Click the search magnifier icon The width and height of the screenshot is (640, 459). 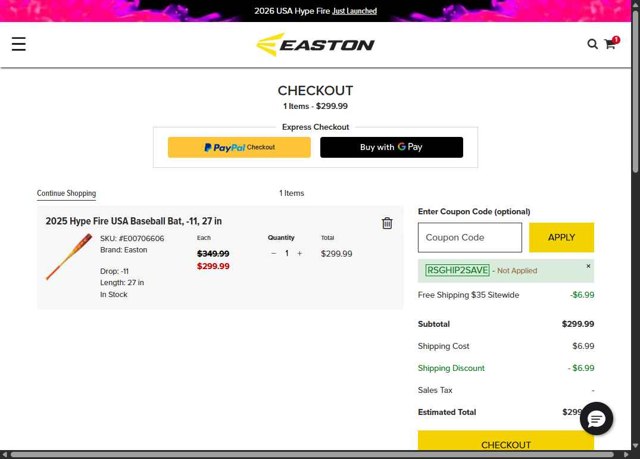[x=592, y=44]
